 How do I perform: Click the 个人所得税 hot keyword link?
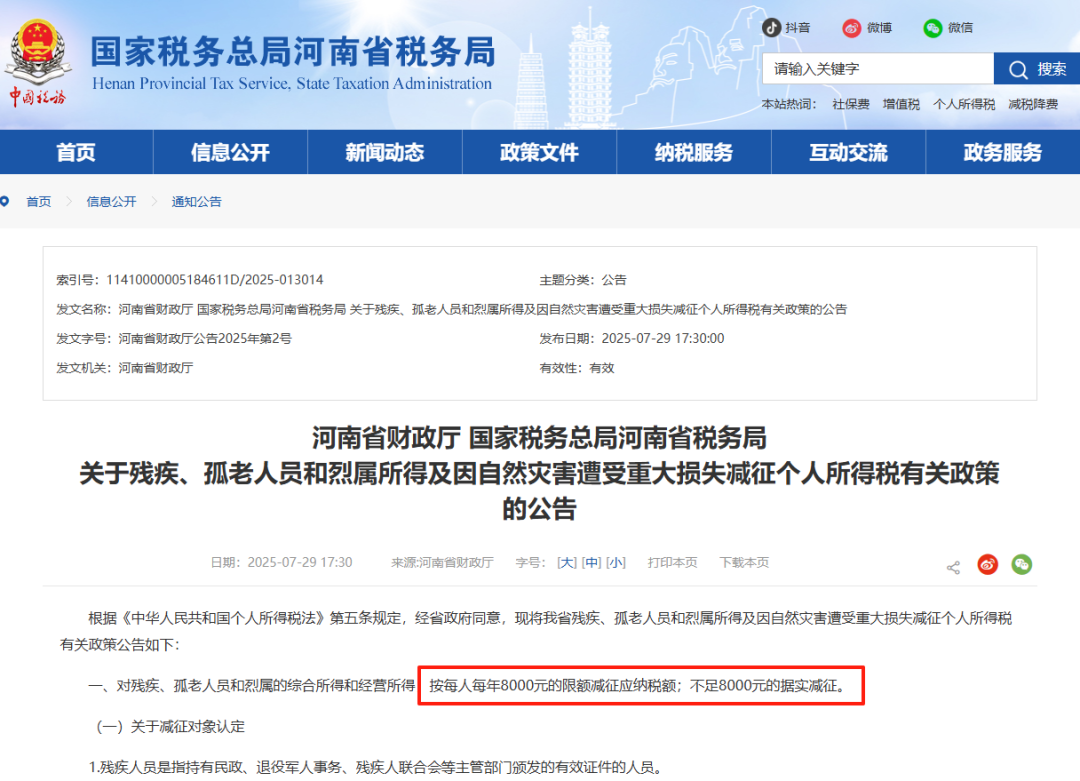click(964, 103)
